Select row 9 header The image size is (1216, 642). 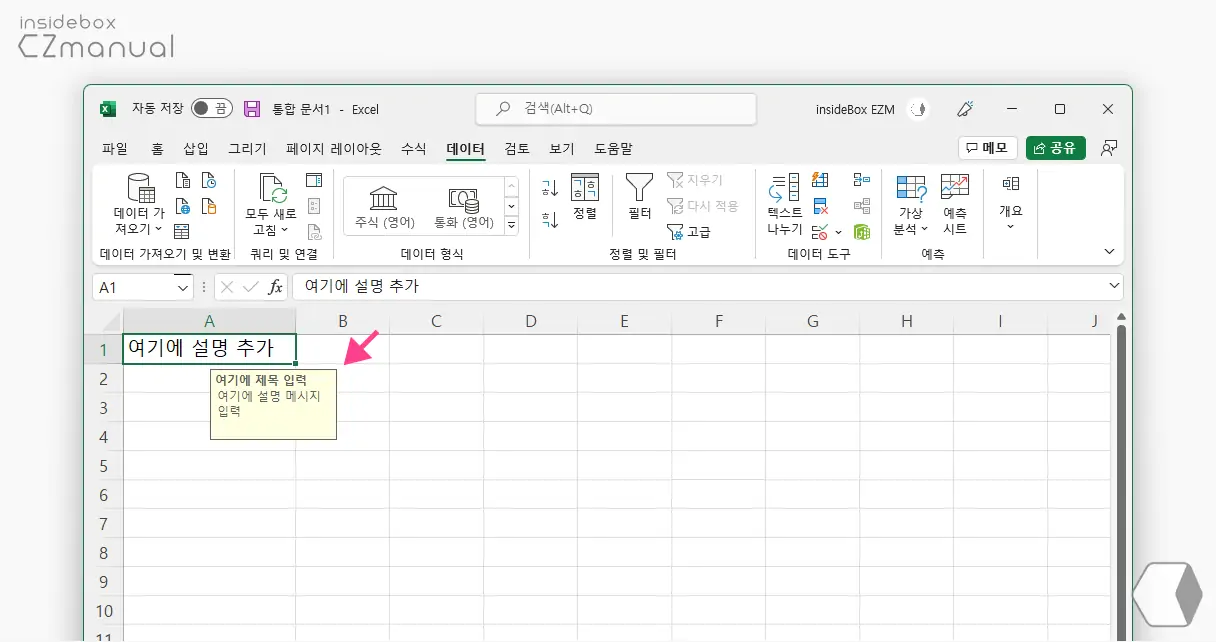point(103,582)
